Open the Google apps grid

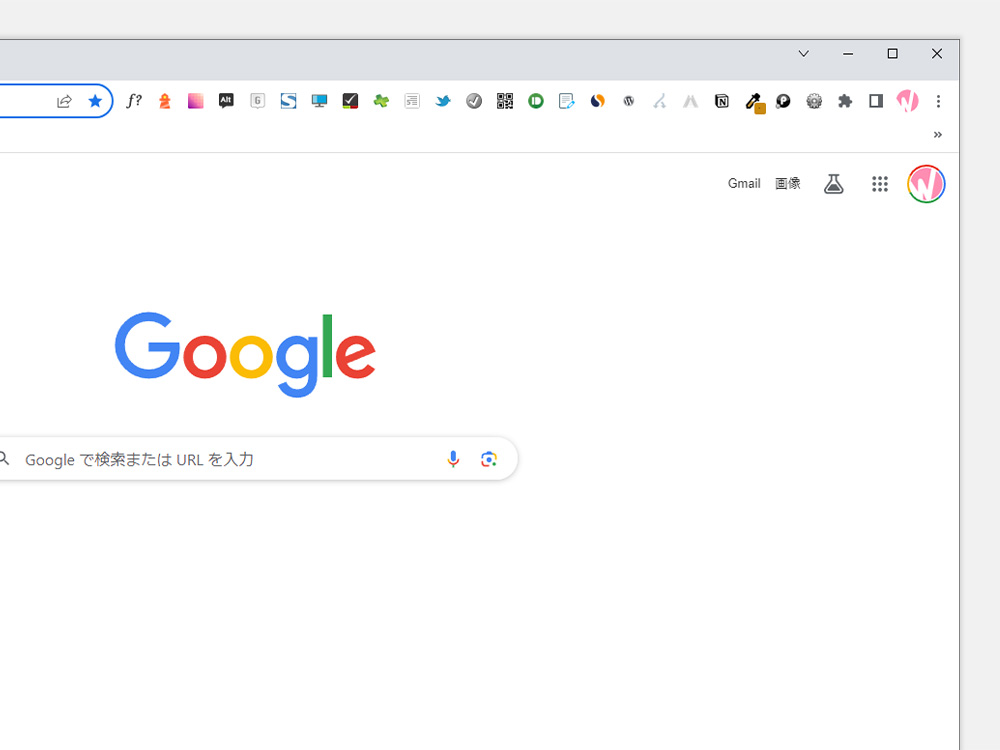880,184
